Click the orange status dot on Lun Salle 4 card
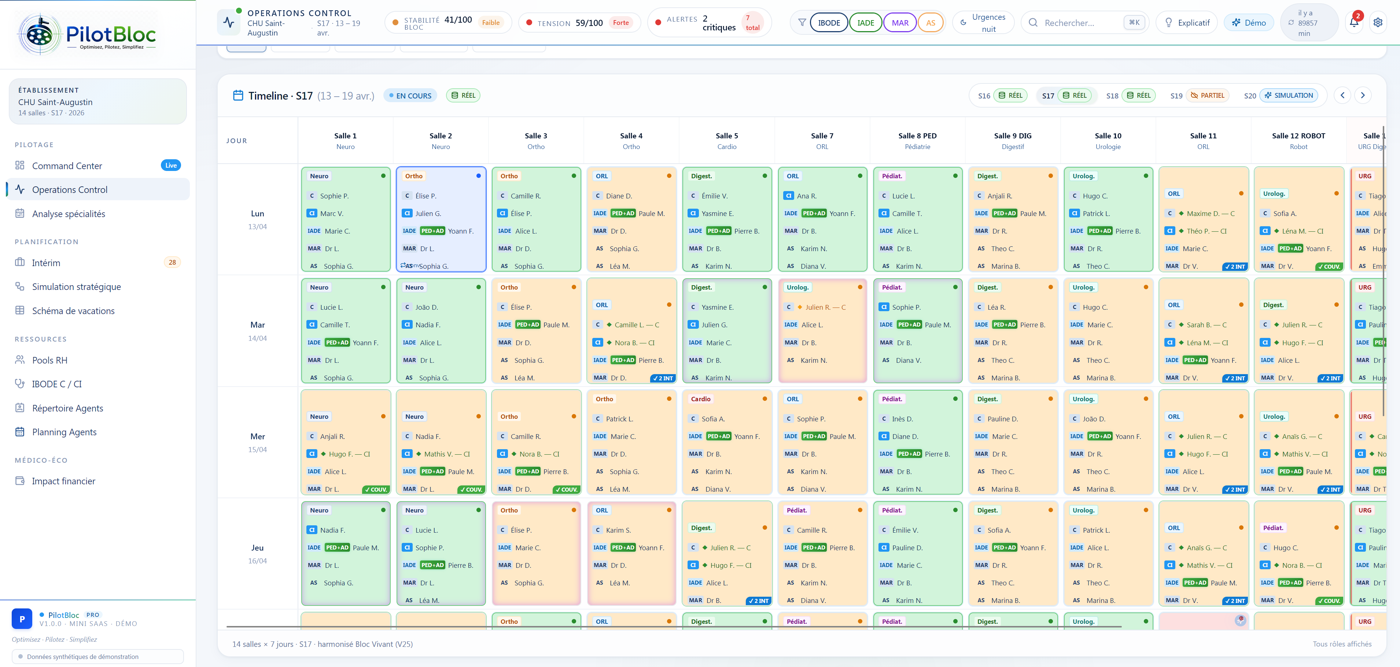Viewport: 1400px width, 667px height. [x=669, y=176]
